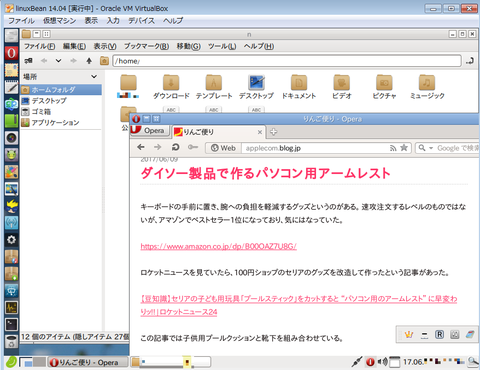
Task: Open the ロケットニュース24 article link
Action: [299, 305]
